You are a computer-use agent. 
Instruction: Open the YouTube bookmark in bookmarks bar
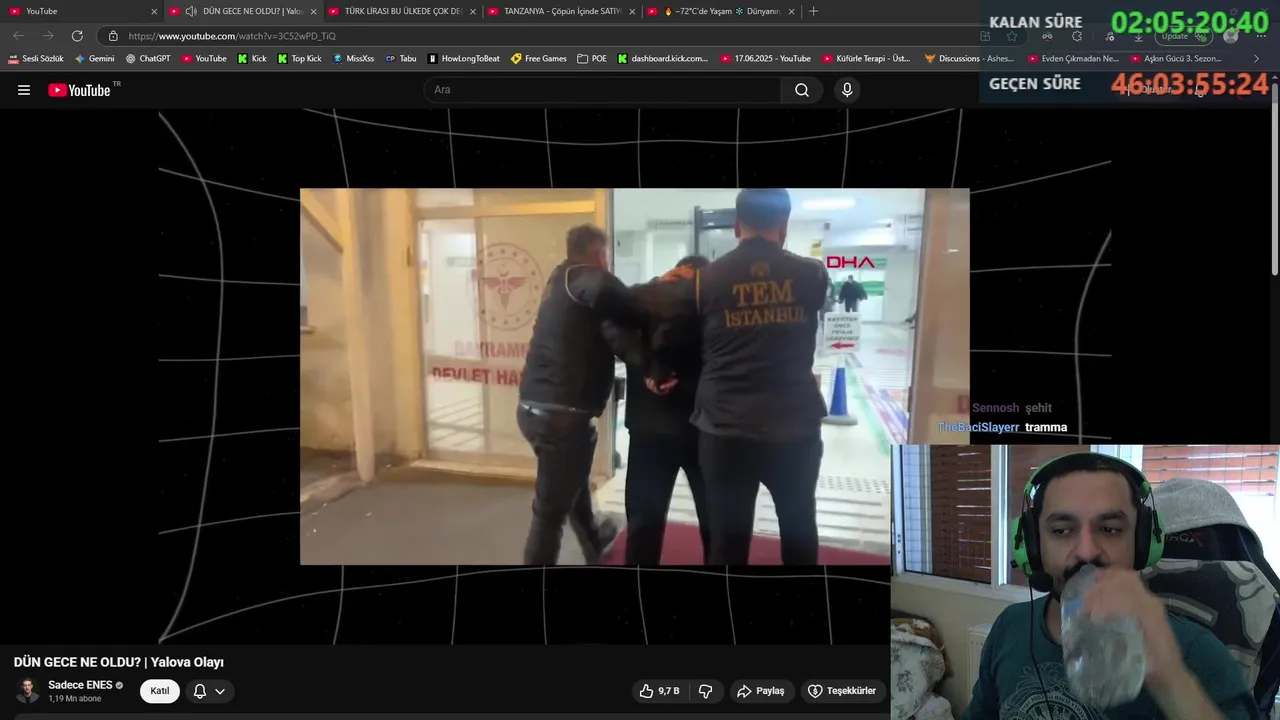point(204,59)
